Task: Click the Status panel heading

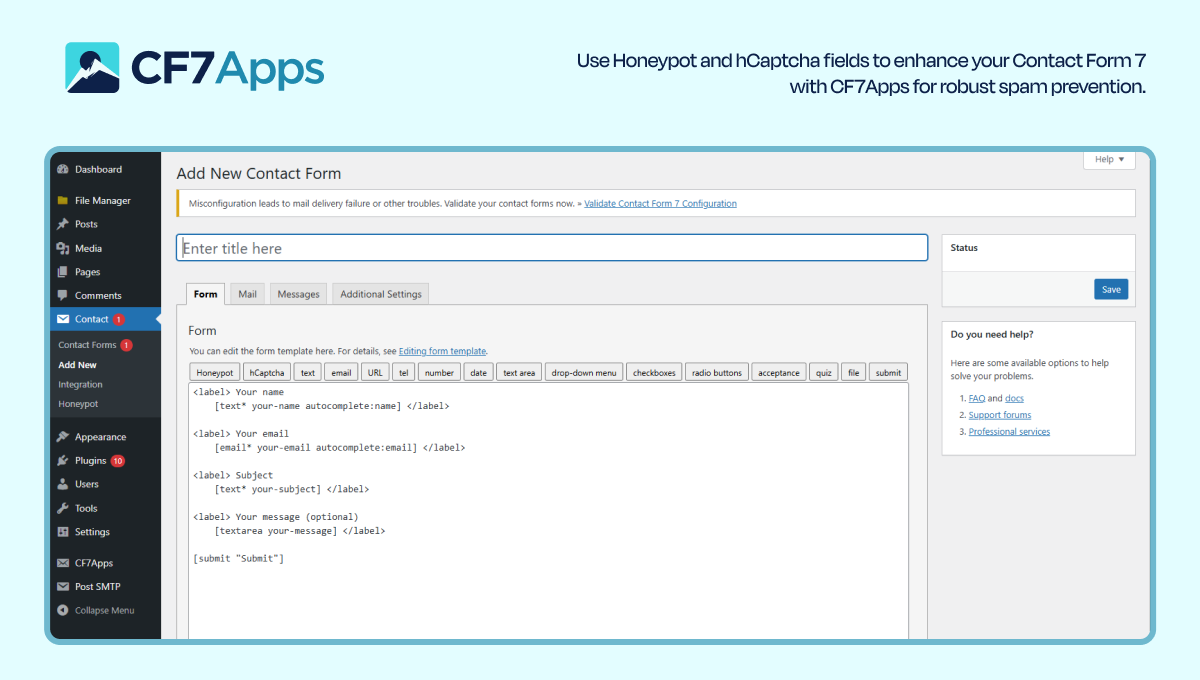Action: pyautogui.click(x=964, y=247)
